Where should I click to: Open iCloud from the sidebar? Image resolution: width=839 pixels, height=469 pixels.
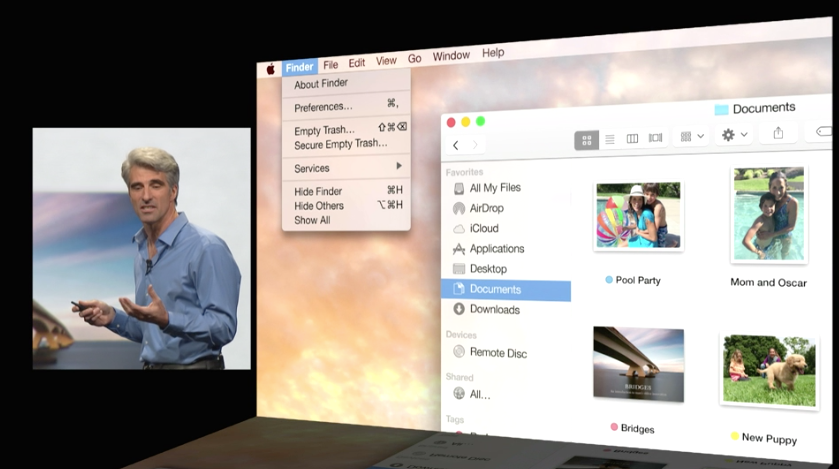pos(483,228)
